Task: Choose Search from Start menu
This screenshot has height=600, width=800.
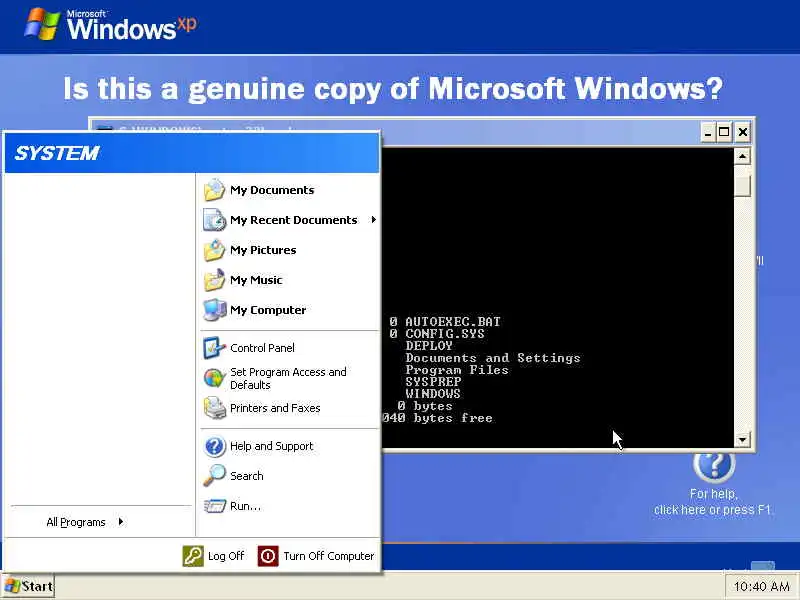Action: (246, 476)
